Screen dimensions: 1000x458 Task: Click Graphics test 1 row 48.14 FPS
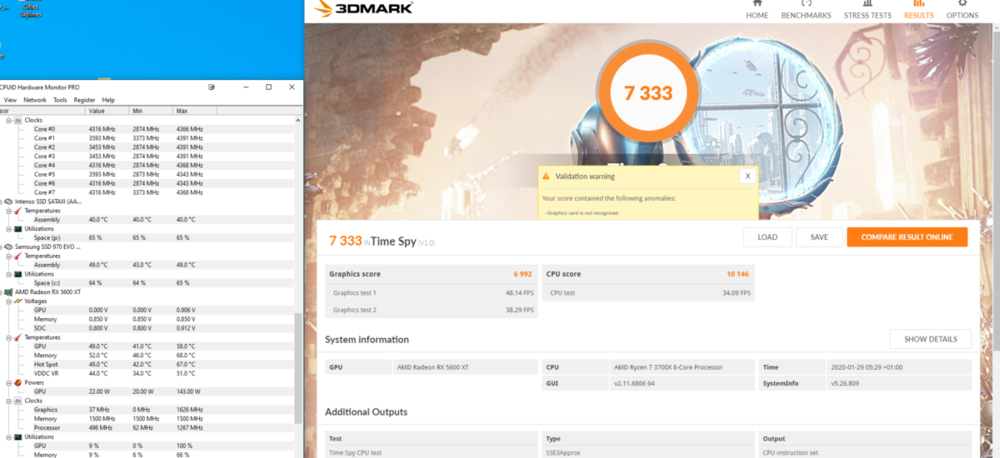pos(431,293)
